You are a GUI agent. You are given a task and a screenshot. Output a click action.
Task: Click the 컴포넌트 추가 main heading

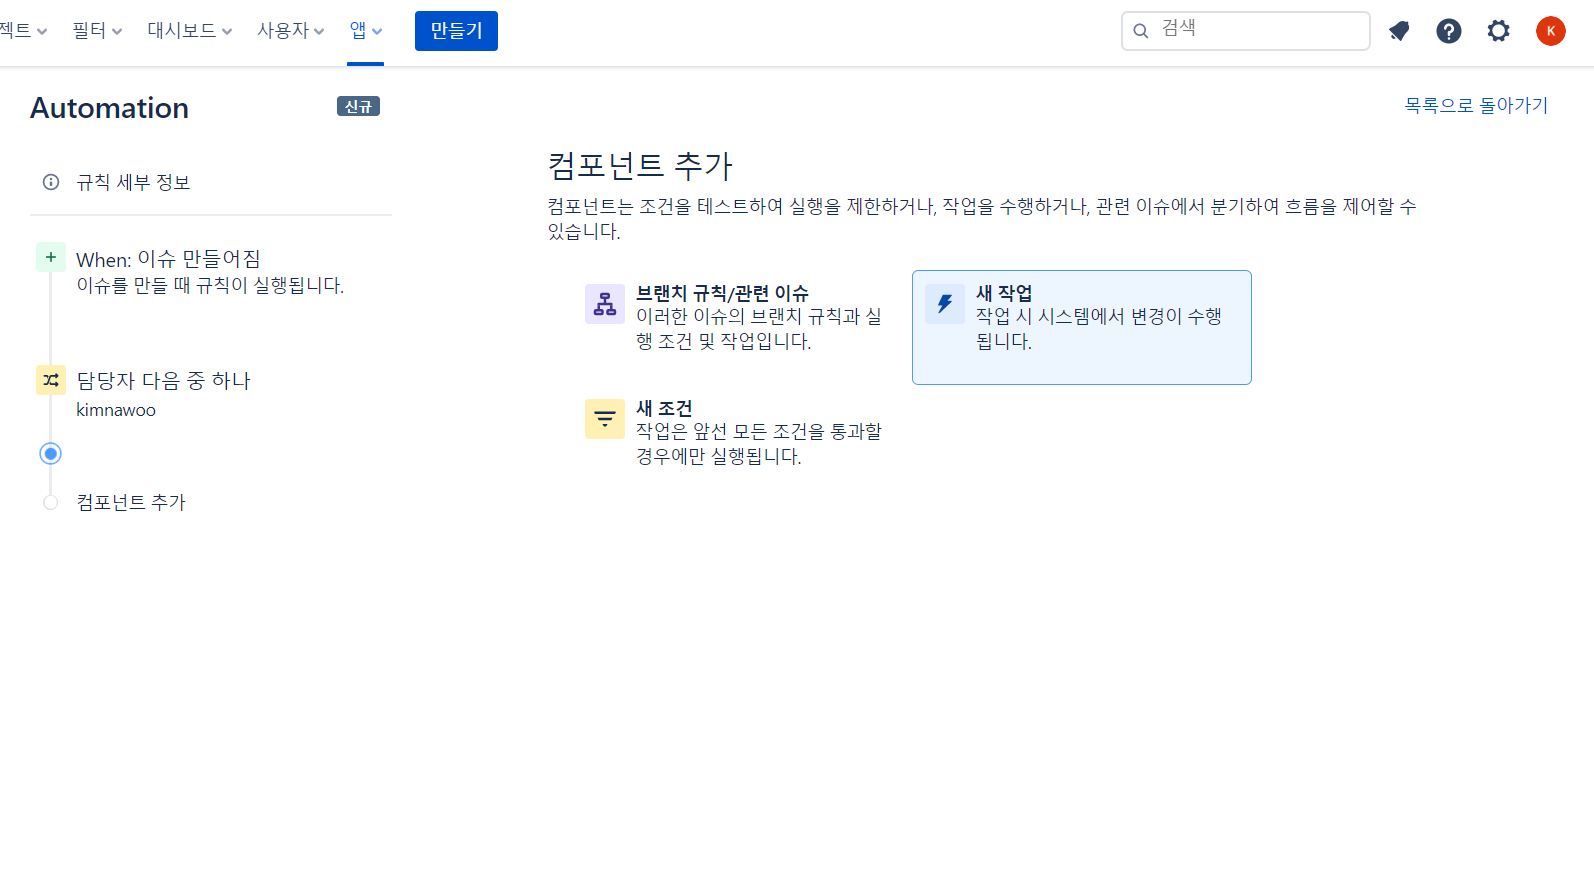coord(640,165)
